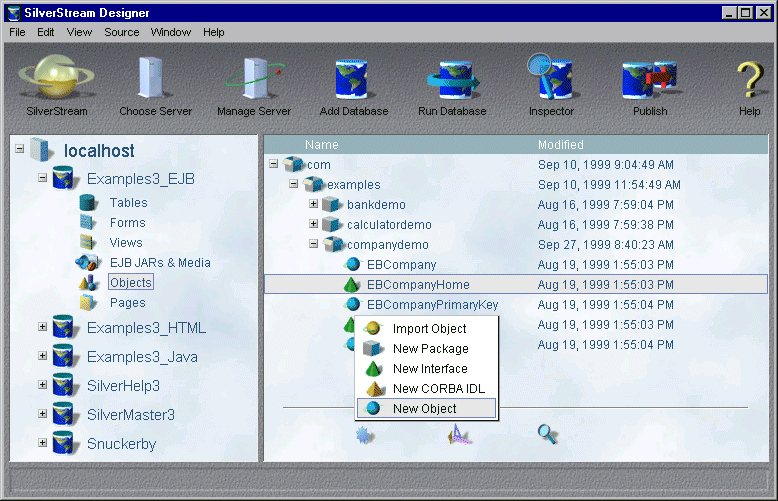778x501 pixels.
Task: Click the EBCompanyHome green cone icon
Action: pyautogui.click(x=352, y=284)
